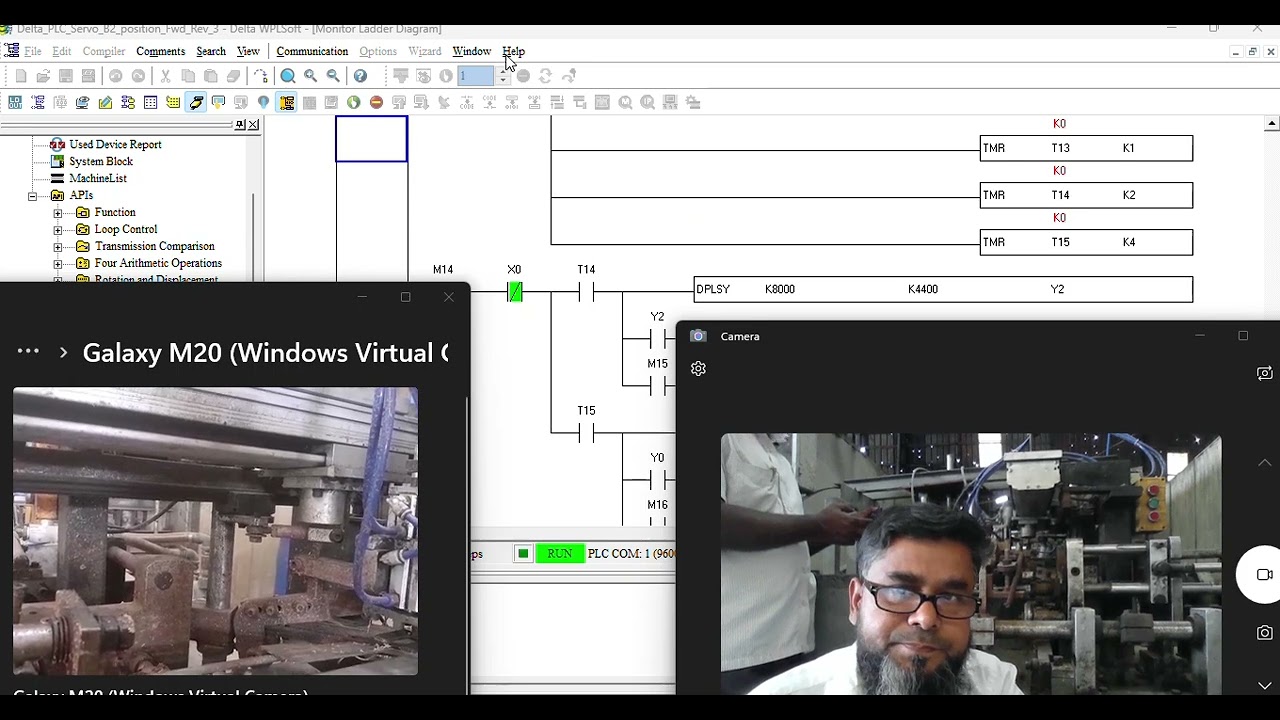This screenshot has height=720, width=1280.
Task: Increment the toolbar number stepper
Action: pos(503,71)
